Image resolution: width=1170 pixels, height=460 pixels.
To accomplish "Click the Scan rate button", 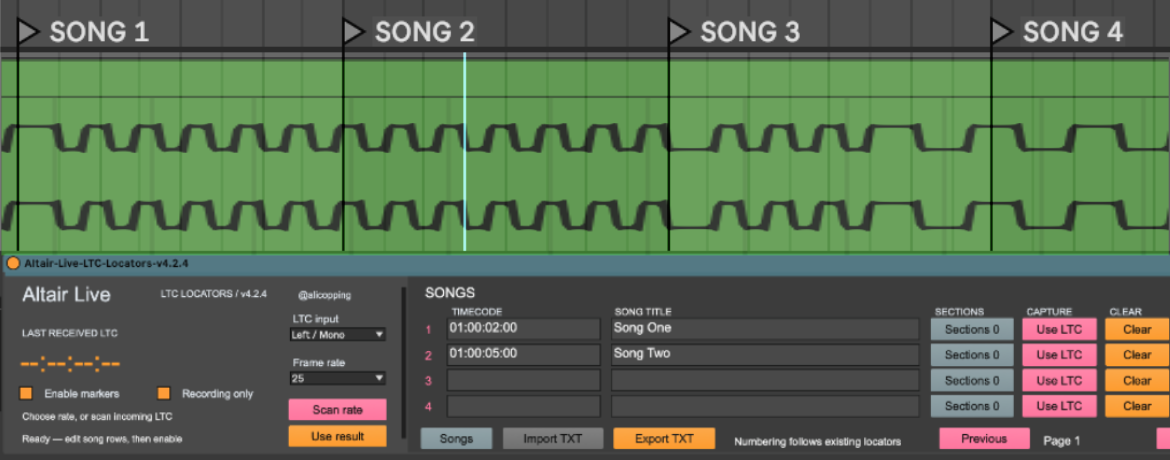I will (x=337, y=410).
